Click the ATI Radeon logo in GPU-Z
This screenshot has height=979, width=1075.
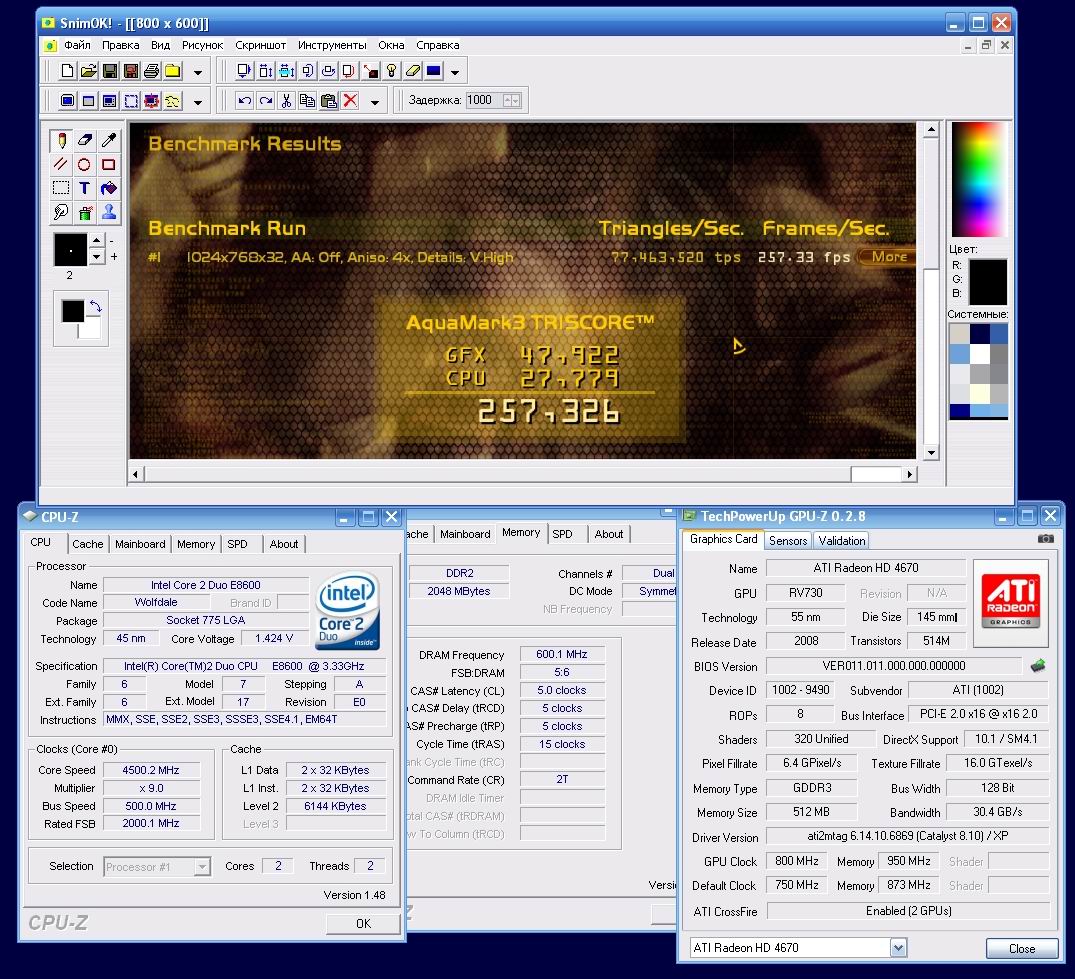pos(1010,603)
